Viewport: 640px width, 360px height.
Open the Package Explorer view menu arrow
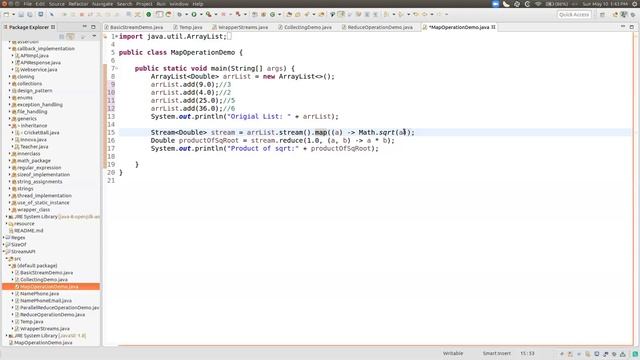[x=94, y=36]
